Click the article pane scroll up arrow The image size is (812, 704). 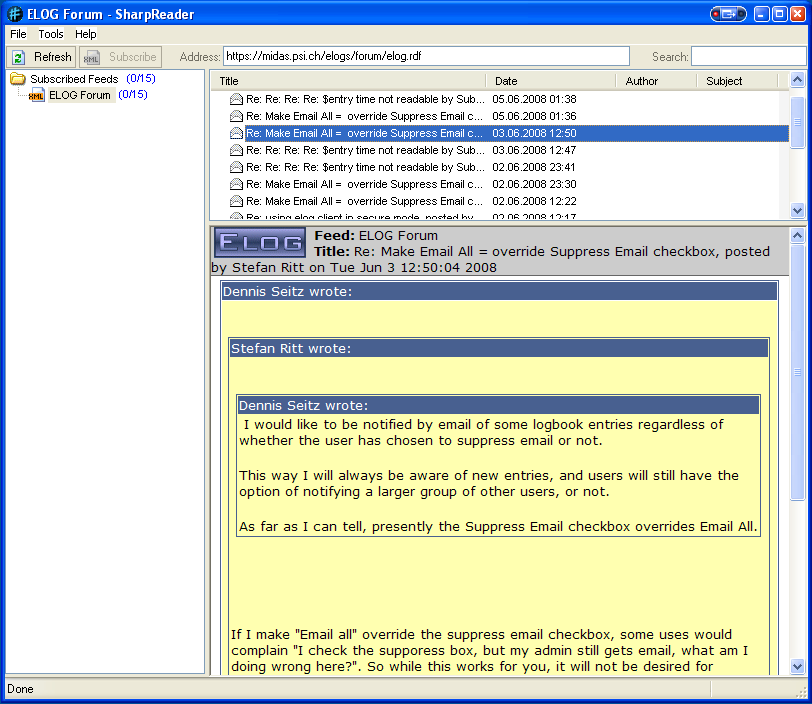tap(798, 236)
